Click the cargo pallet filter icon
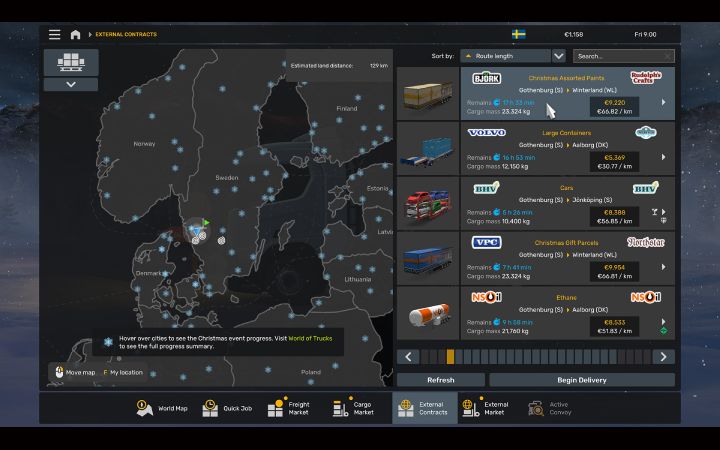Image resolution: width=720 pixels, height=450 pixels. (x=70, y=62)
